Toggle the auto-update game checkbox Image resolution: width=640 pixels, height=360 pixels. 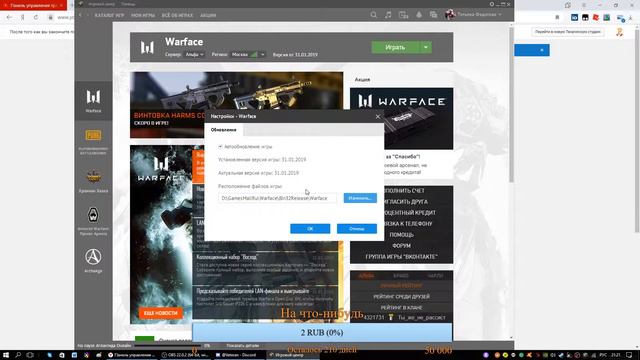coord(220,146)
